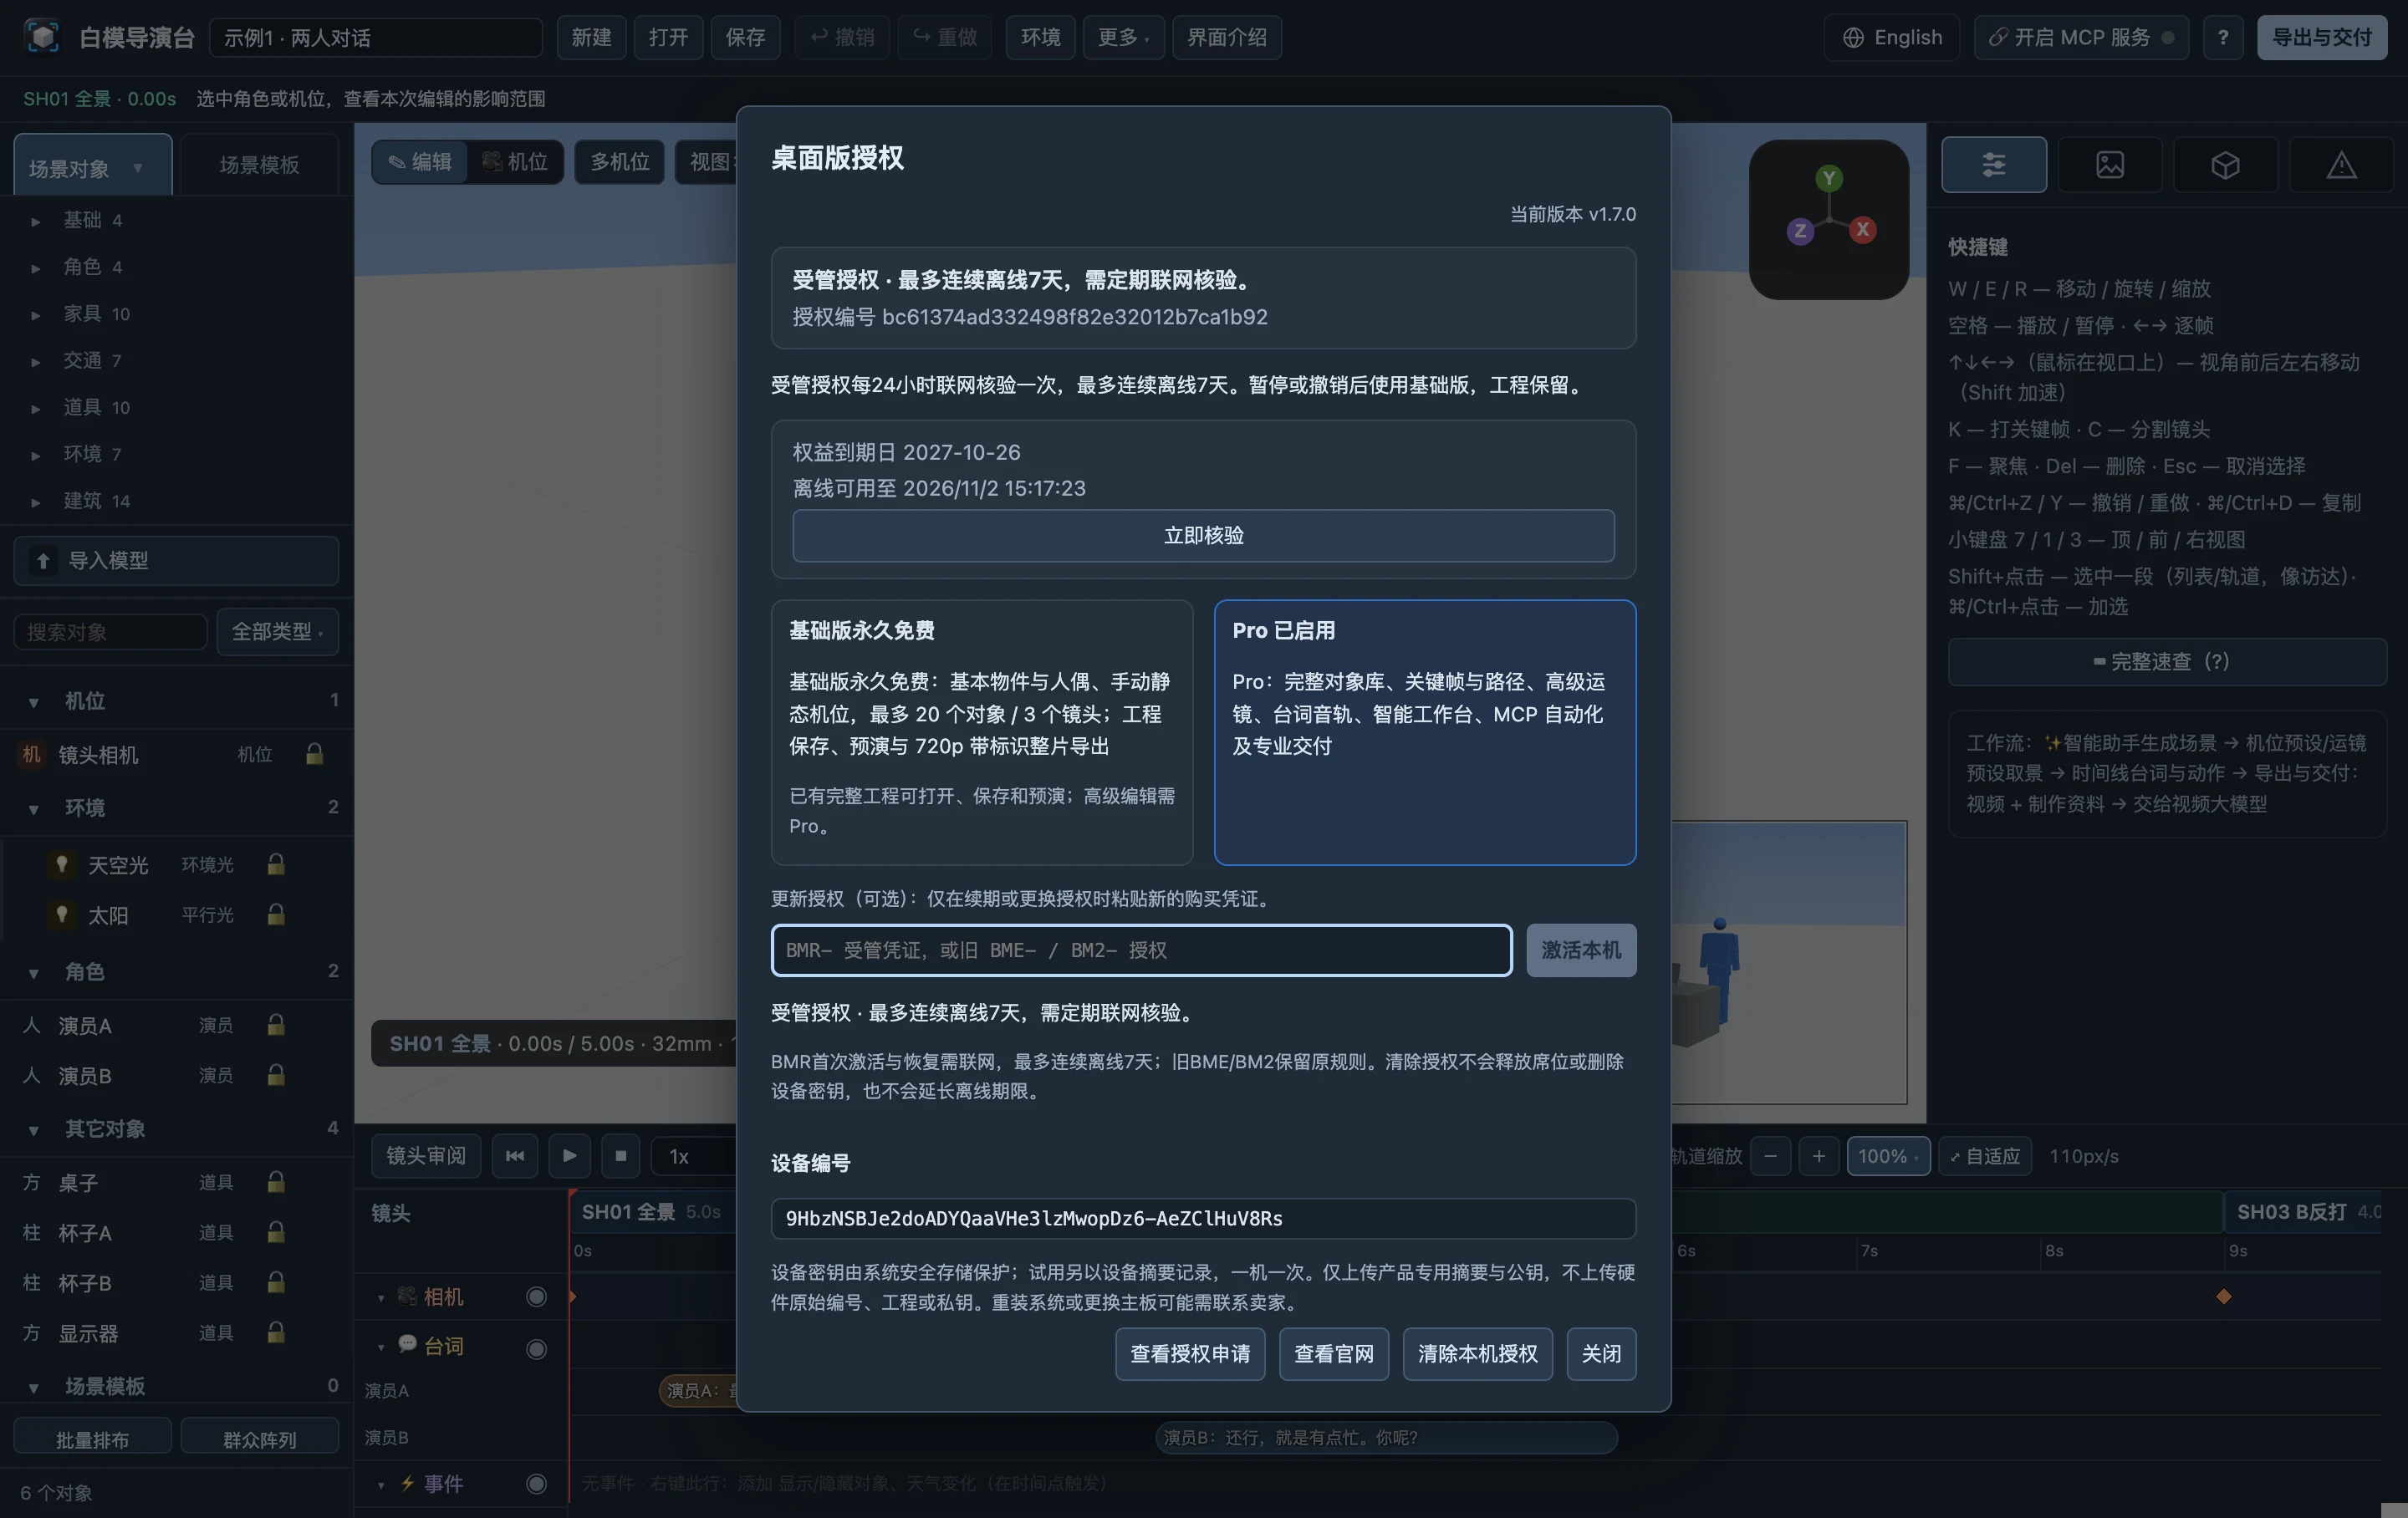The image size is (2408, 1518).
Task: Toggle lock icon on 天空光 row
Action: coord(276,864)
